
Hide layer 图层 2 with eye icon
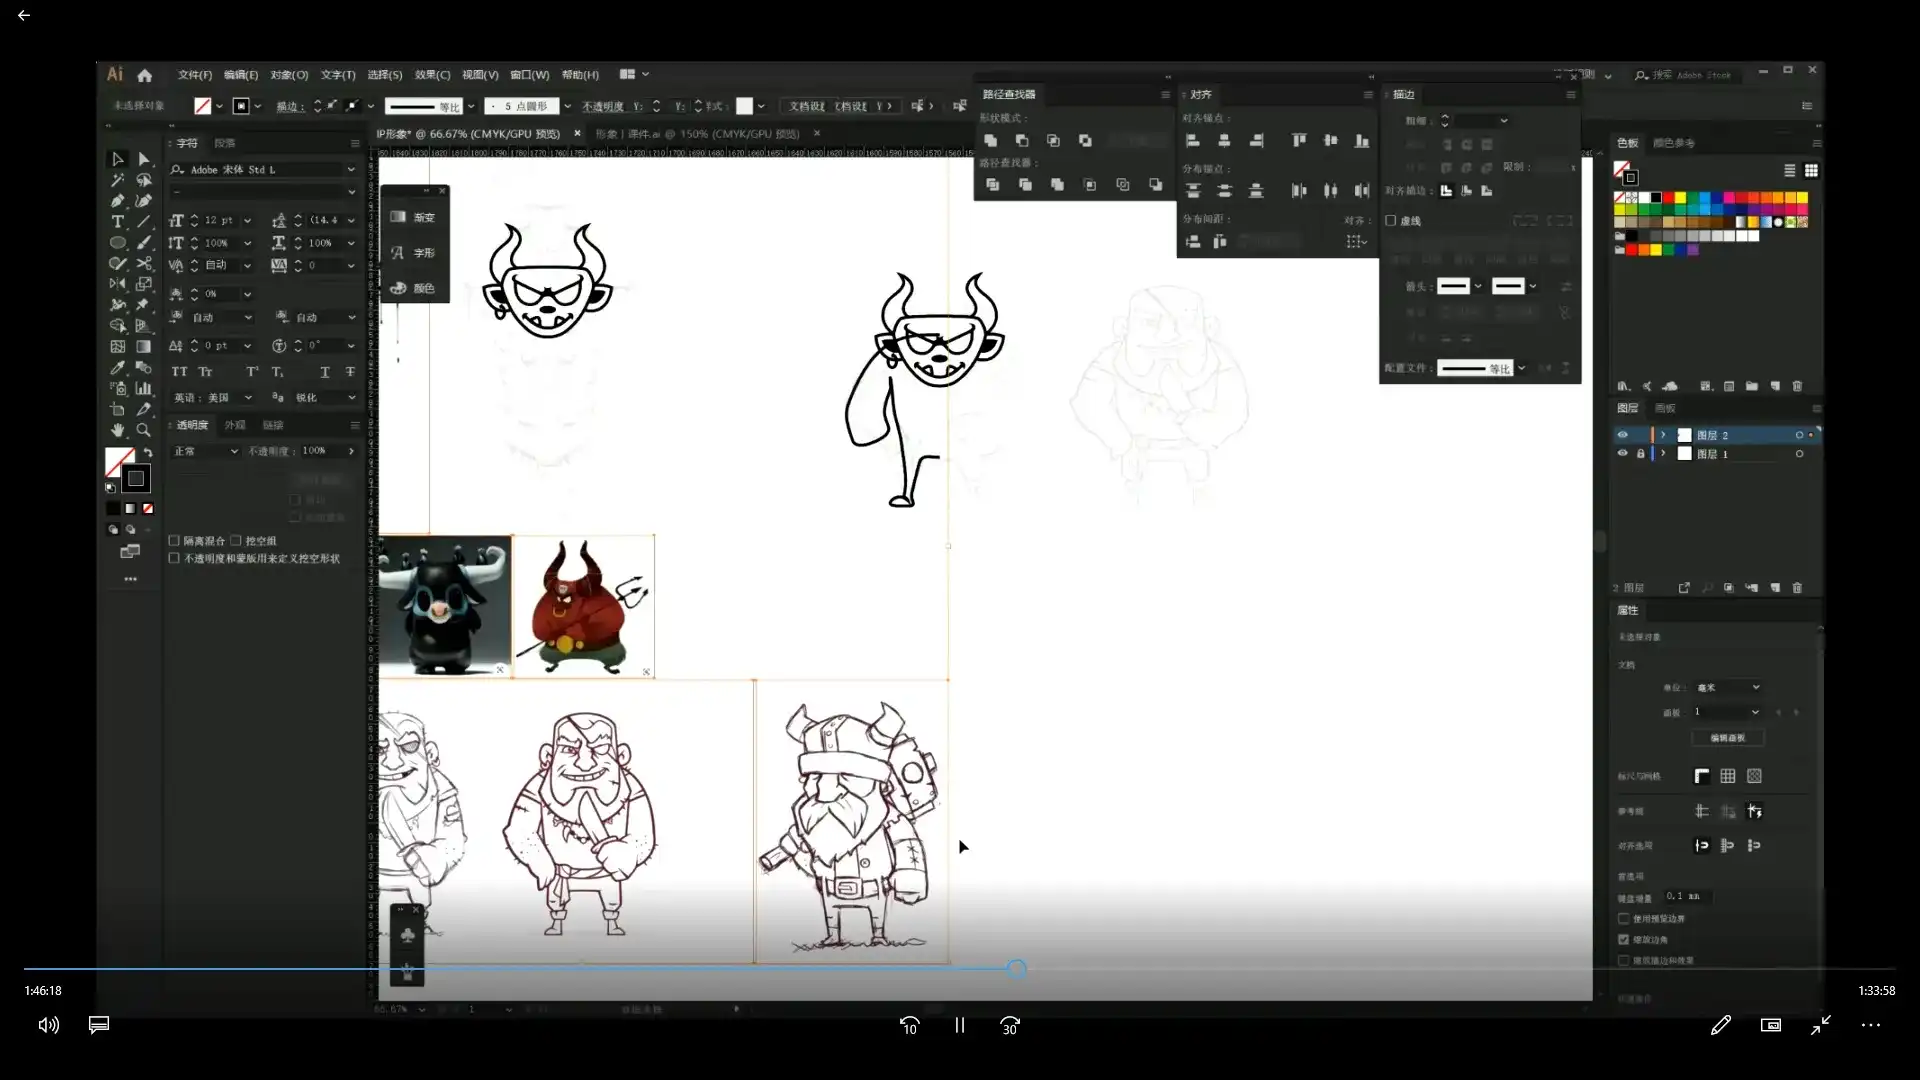[1622, 435]
